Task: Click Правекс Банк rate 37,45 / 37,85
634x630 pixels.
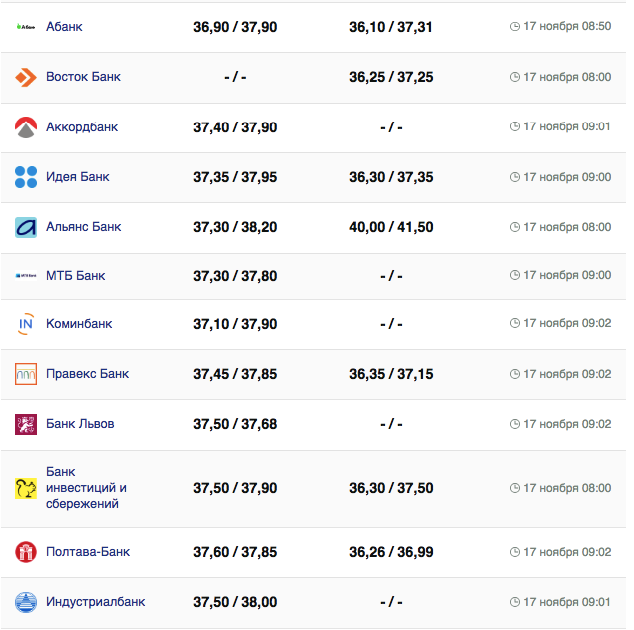Action: point(235,374)
